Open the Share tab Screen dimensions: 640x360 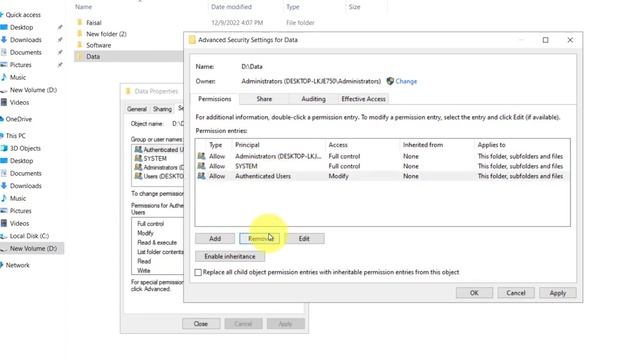pos(264,99)
